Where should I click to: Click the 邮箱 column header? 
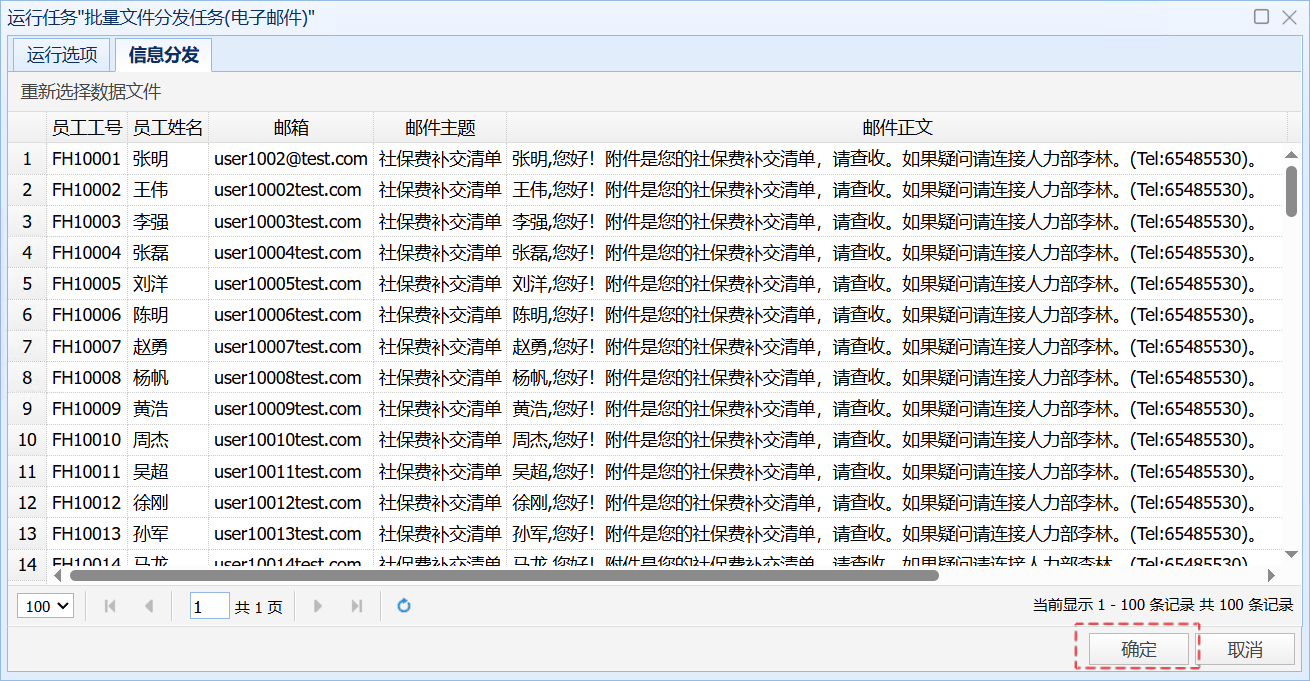293,127
